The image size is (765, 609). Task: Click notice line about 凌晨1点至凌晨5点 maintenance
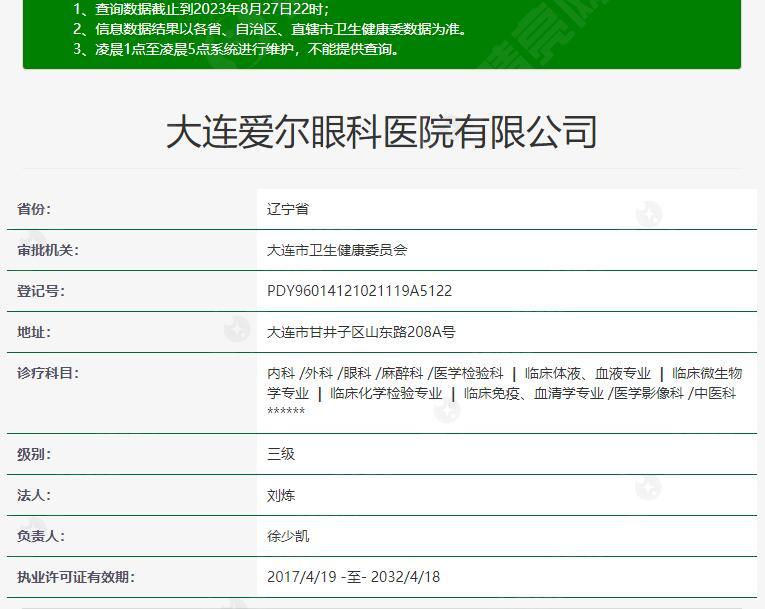237,49
